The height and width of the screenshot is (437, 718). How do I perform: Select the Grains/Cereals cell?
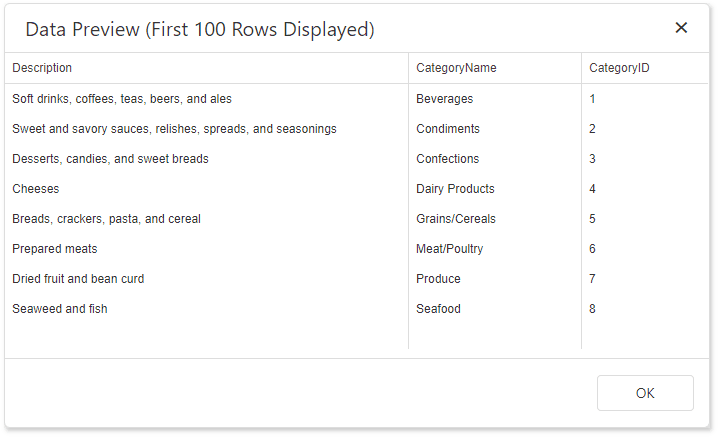click(x=456, y=219)
